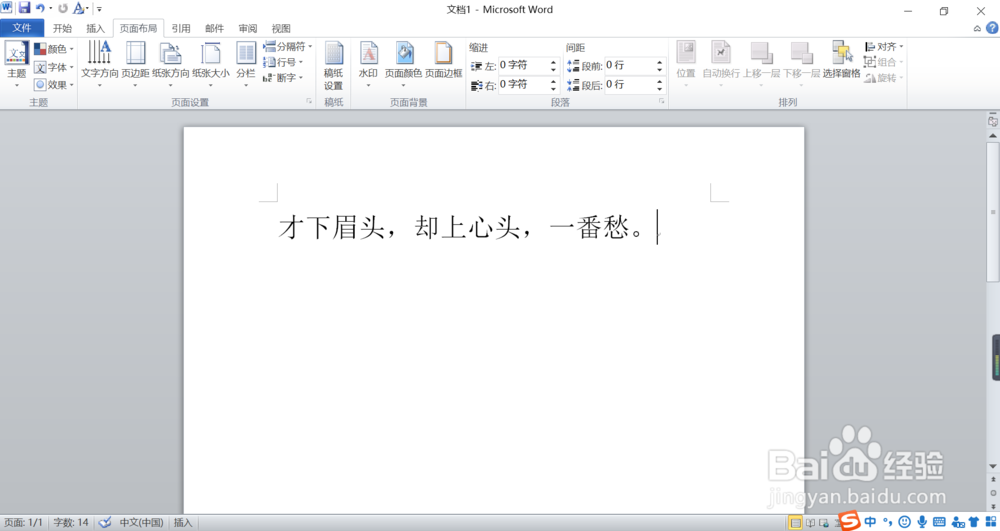Open the 水印 watermark menu
The width and height of the screenshot is (1000, 531).
click(368, 64)
